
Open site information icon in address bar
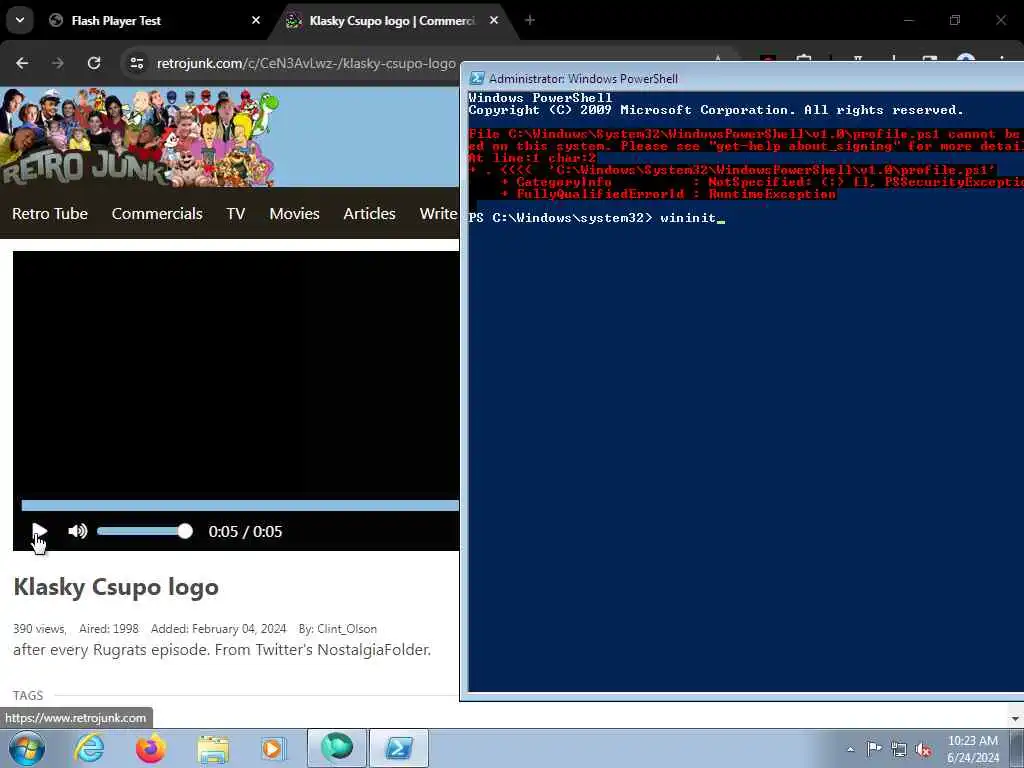point(136,63)
